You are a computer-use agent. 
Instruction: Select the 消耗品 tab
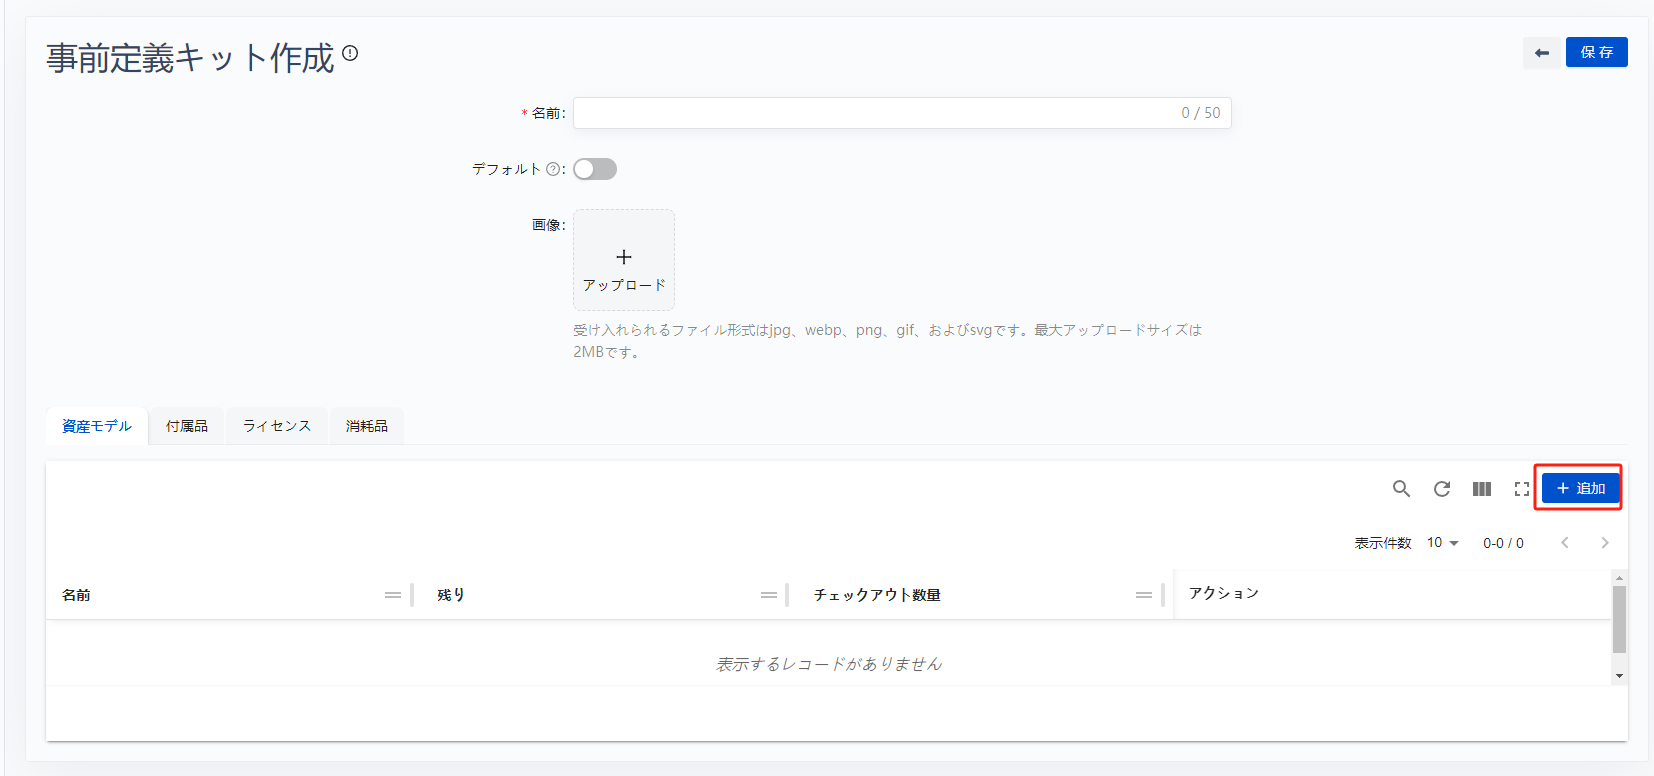367,426
